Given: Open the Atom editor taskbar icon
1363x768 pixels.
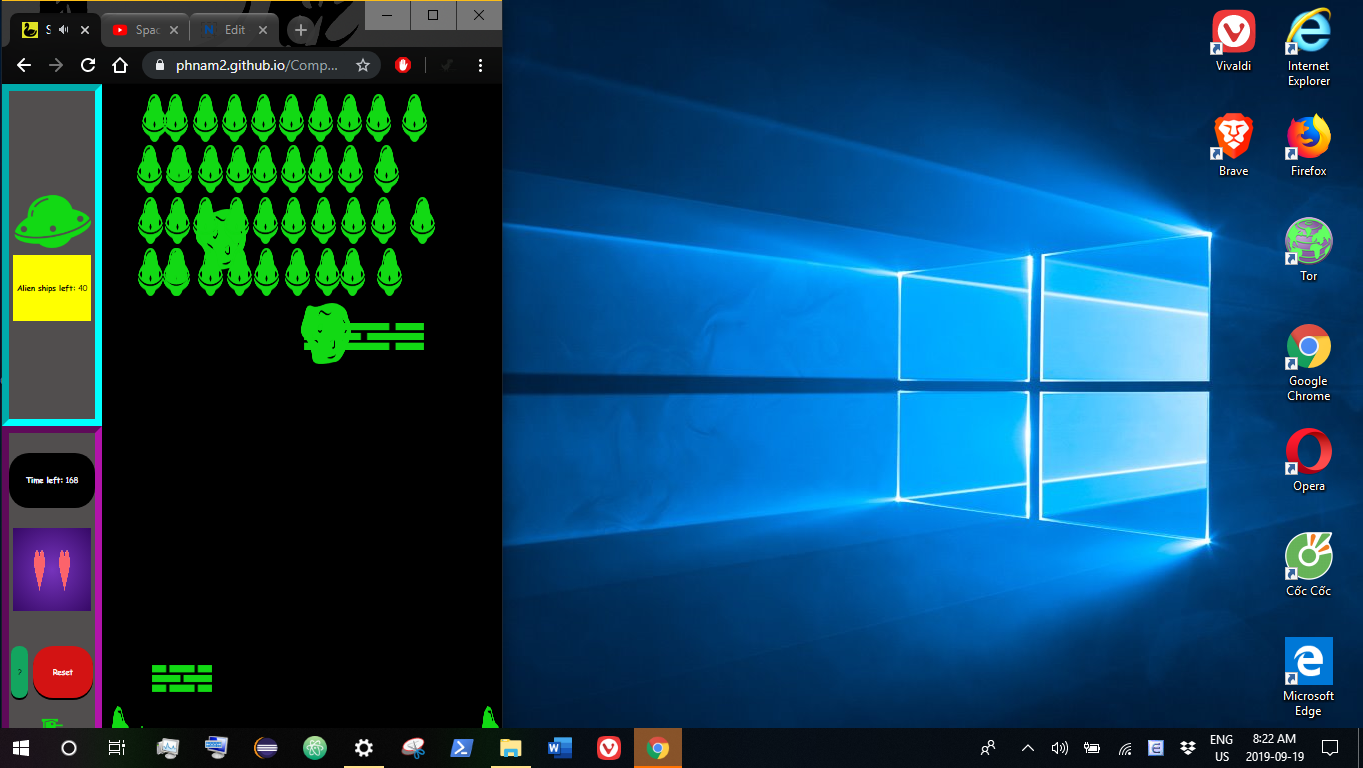Looking at the screenshot, I should coord(315,748).
